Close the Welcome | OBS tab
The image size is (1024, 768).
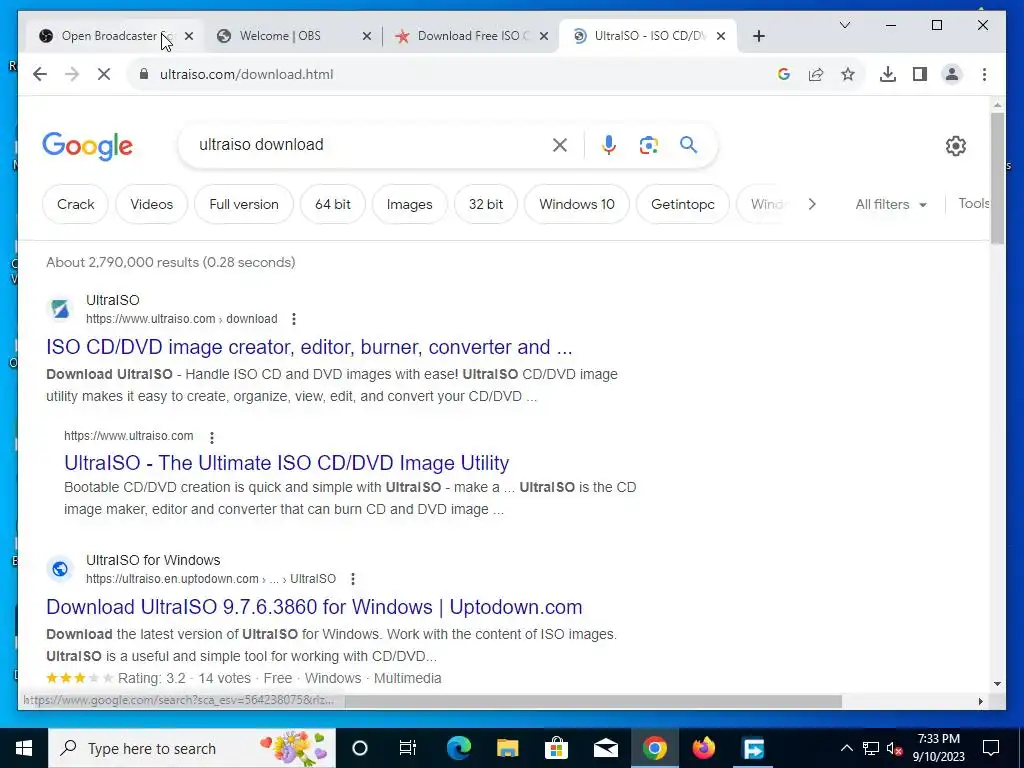(367, 37)
